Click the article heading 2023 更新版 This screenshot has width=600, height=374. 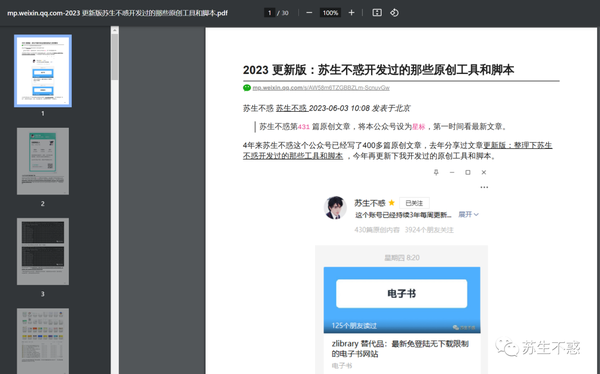pyautogui.click(x=378, y=70)
